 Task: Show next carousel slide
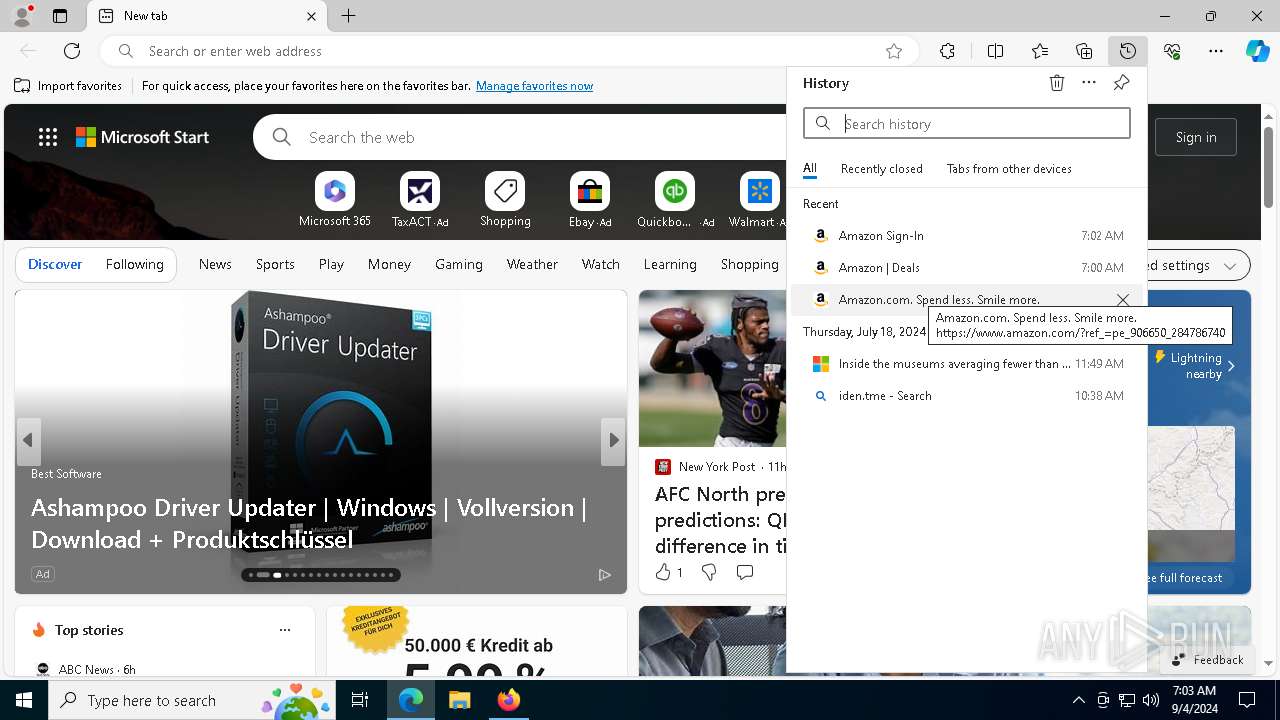pyautogui.click(x=612, y=440)
